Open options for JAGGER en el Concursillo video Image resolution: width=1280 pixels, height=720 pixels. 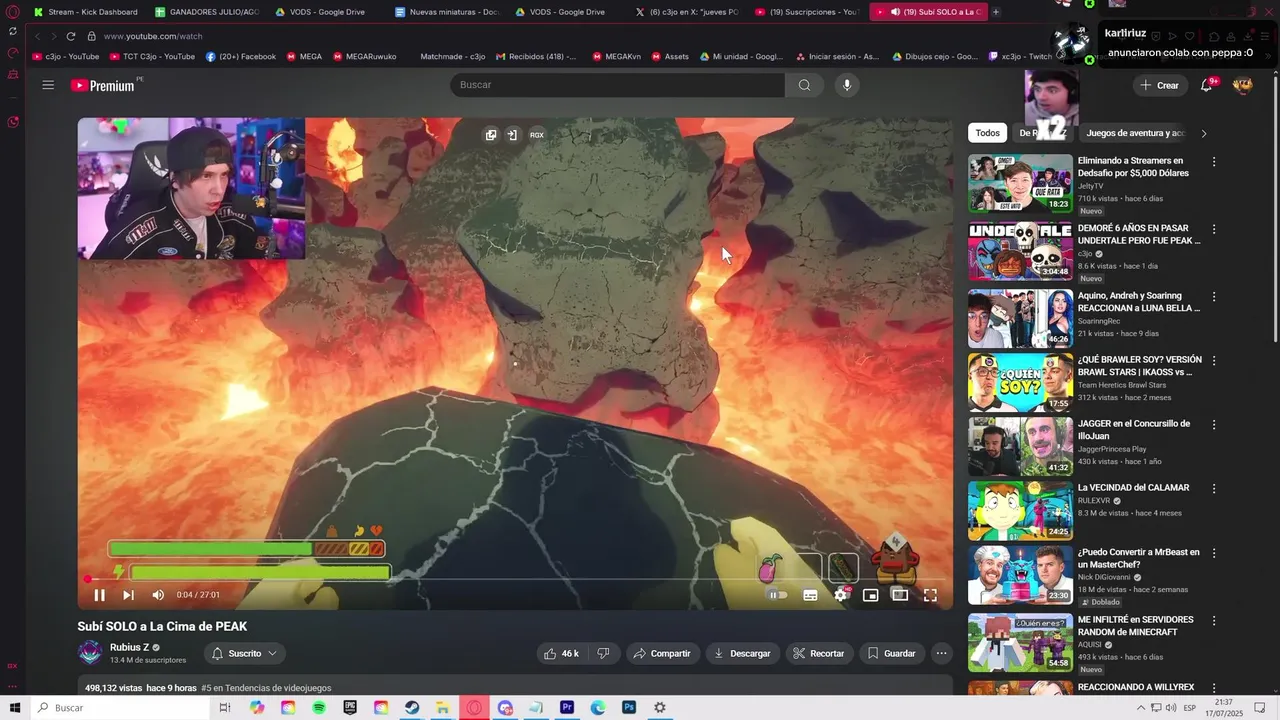(1214, 425)
